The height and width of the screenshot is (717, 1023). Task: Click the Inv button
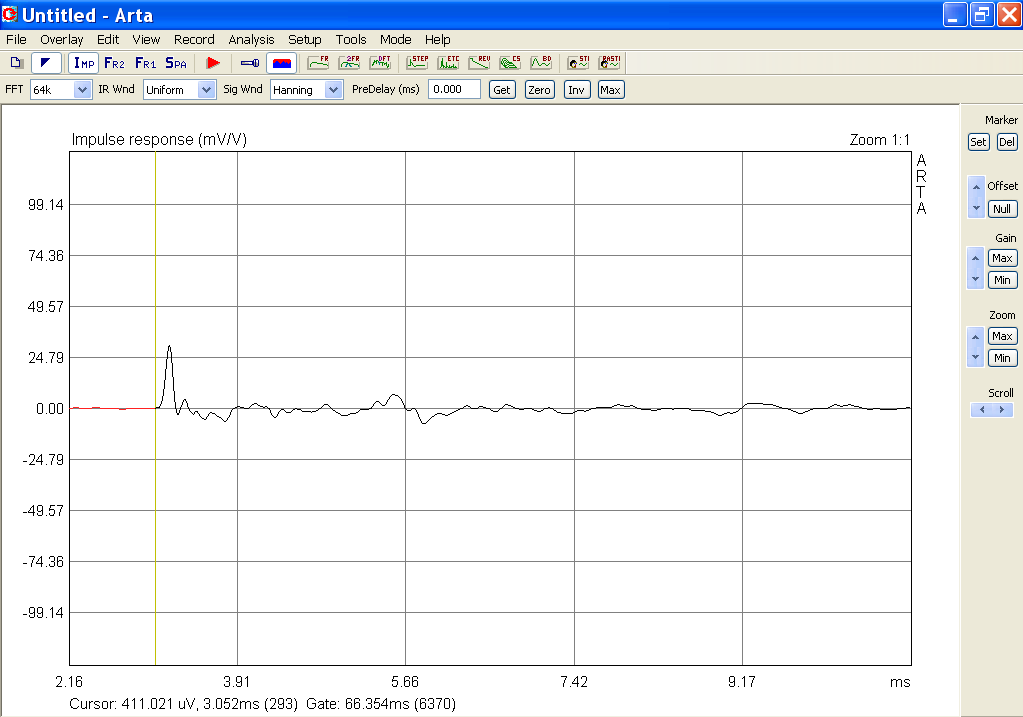pos(576,89)
